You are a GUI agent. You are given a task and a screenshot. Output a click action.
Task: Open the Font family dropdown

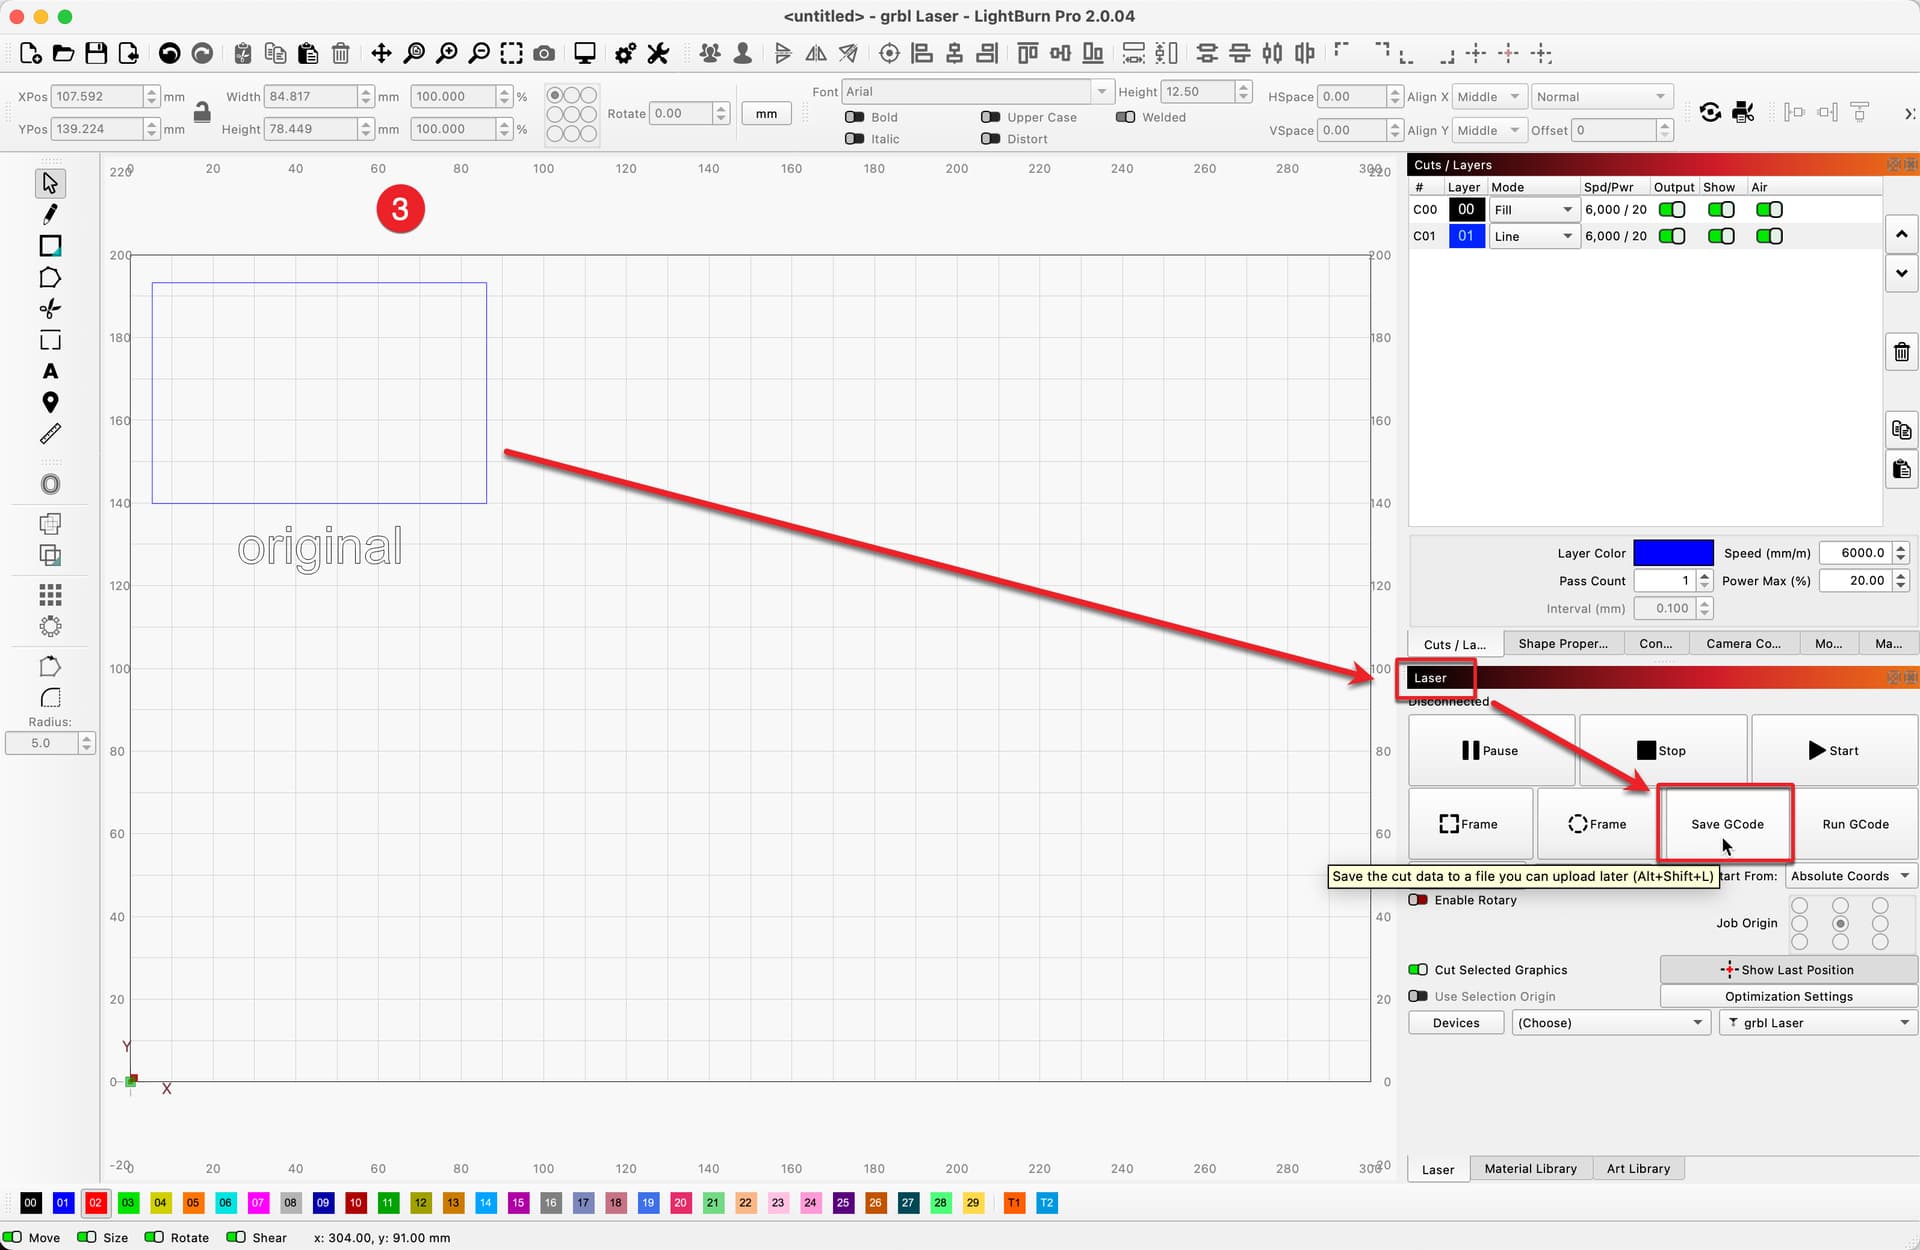click(x=1102, y=91)
